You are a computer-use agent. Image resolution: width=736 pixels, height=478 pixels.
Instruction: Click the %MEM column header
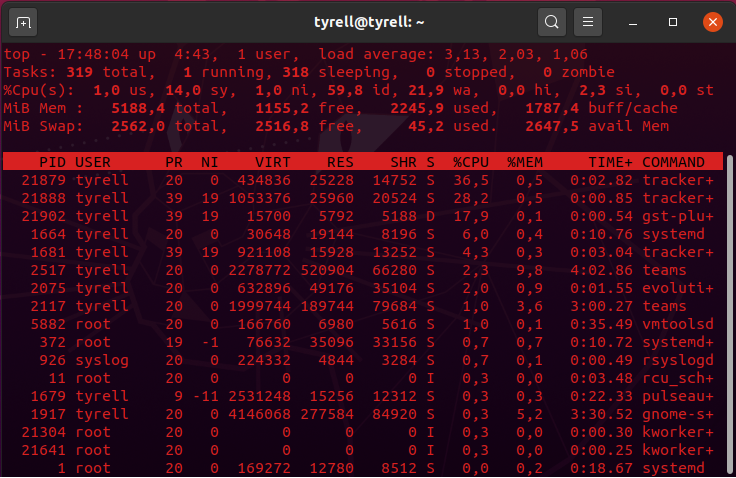(x=524, y=162)
